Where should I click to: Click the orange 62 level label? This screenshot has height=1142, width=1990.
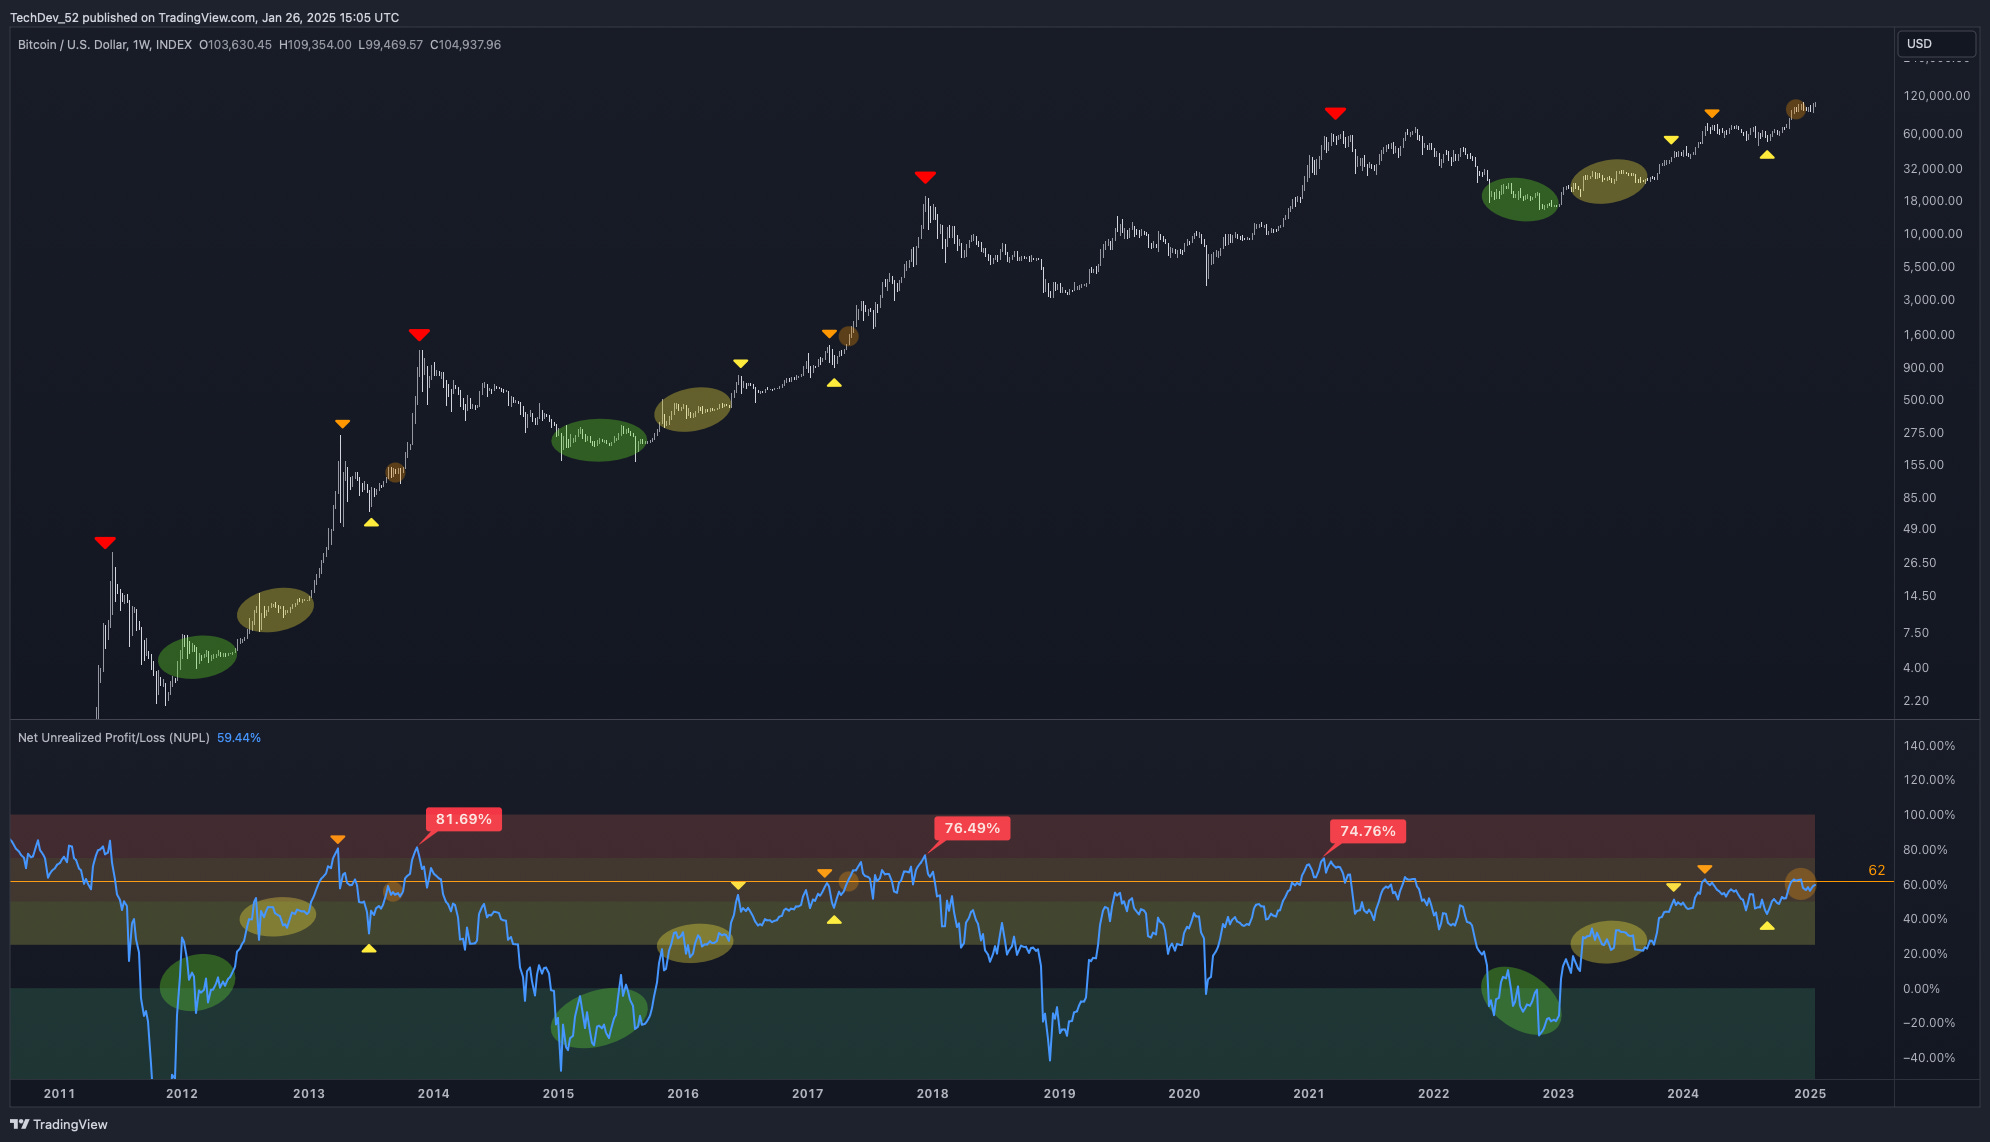pyautogui.click(x=1876, y=870)
